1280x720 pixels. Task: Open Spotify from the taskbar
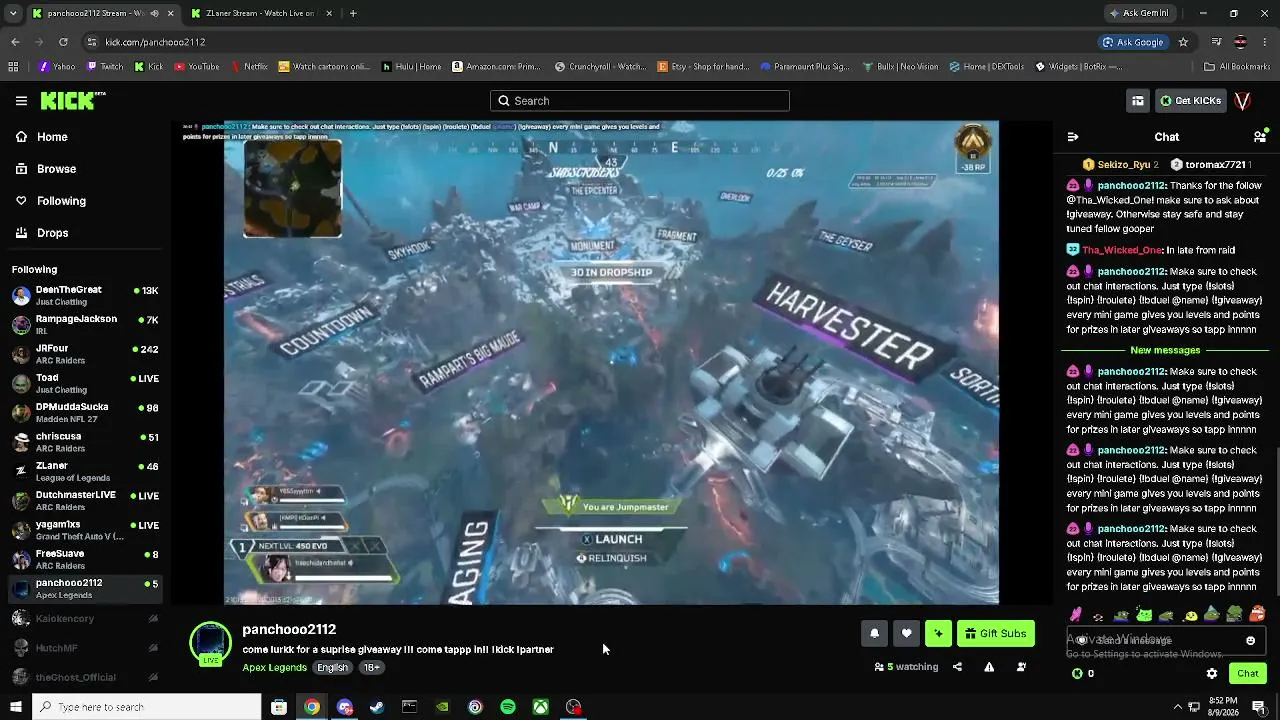508,707
